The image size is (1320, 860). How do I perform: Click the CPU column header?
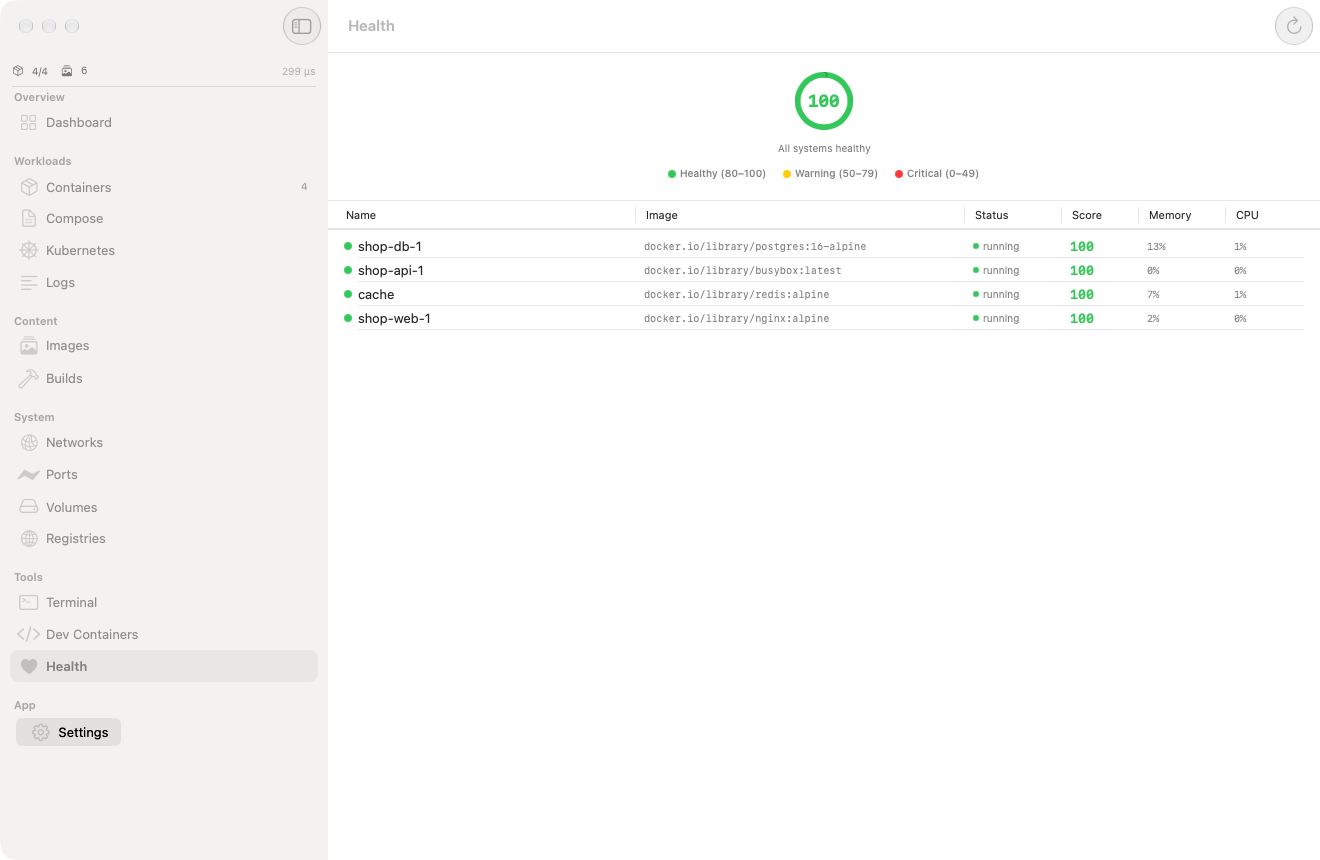click(1247, 215)
